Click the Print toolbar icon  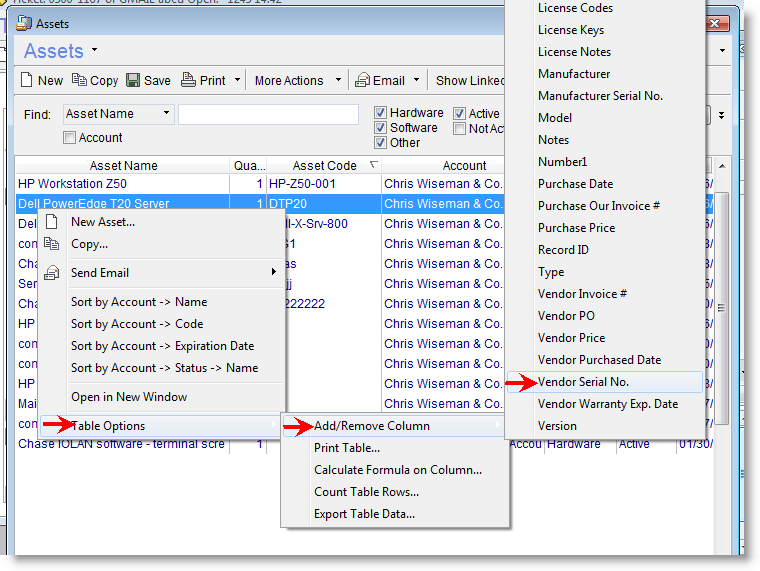[188, 81]
